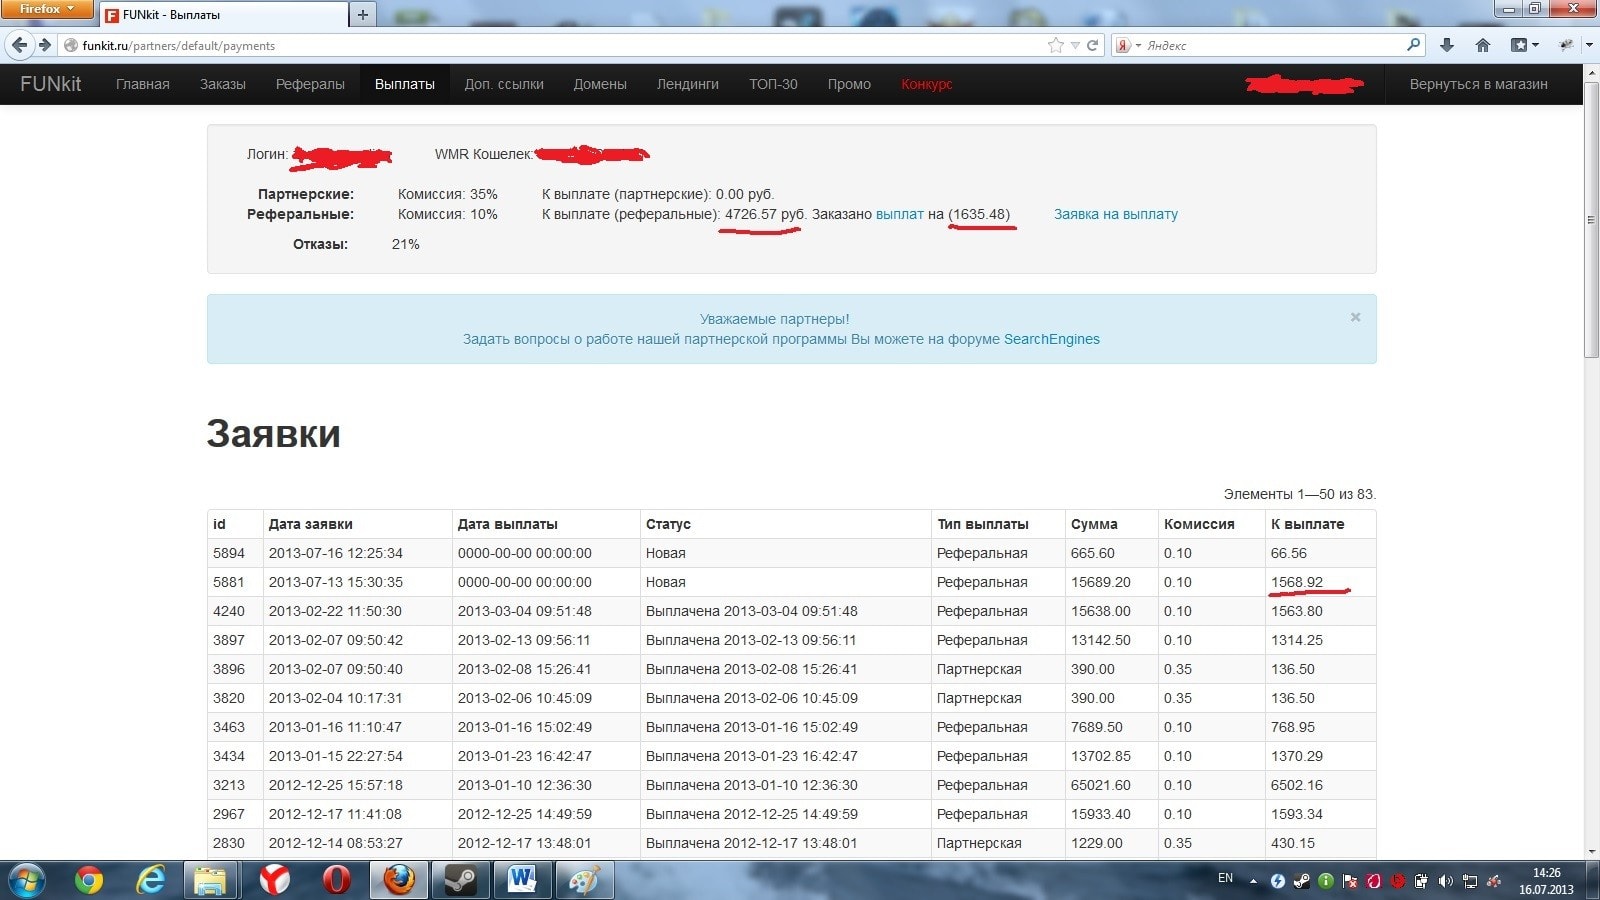Expand the Yandex search engine selector

1128,45
